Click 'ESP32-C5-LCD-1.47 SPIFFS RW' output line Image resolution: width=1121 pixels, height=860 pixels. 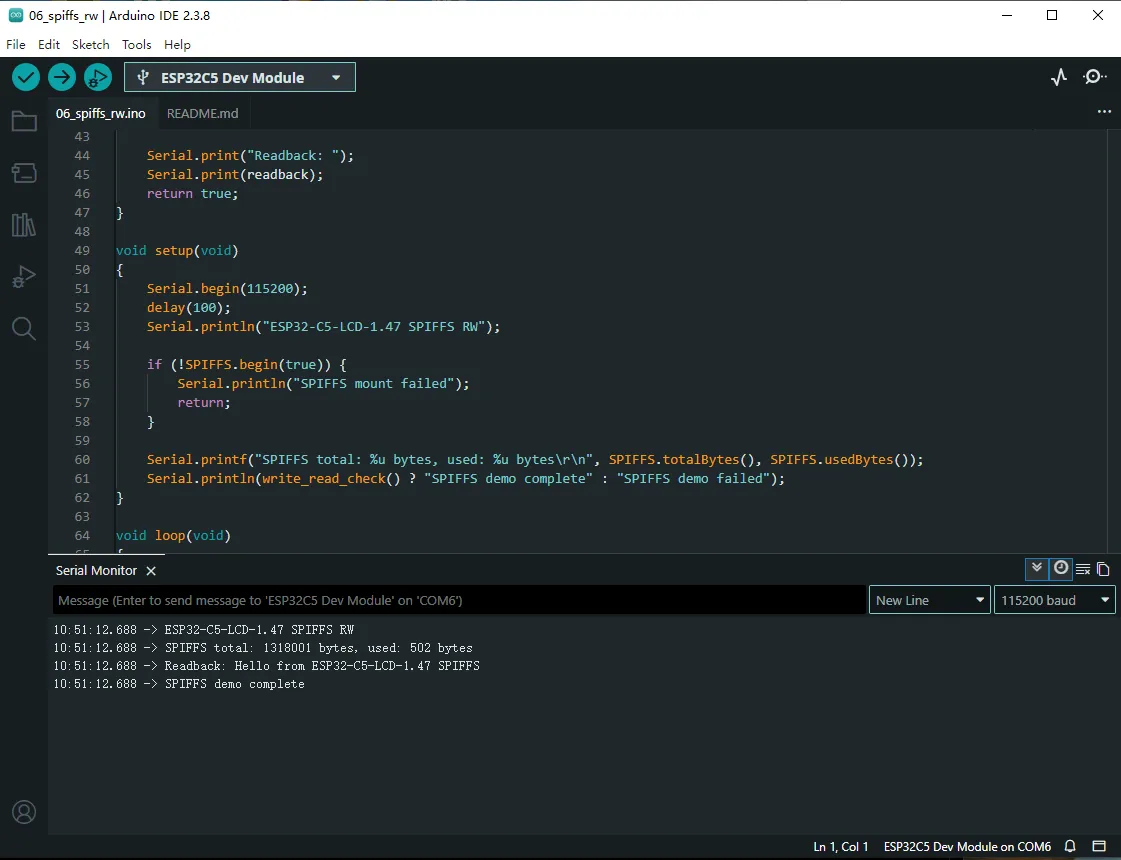click(x=259, y=630)
